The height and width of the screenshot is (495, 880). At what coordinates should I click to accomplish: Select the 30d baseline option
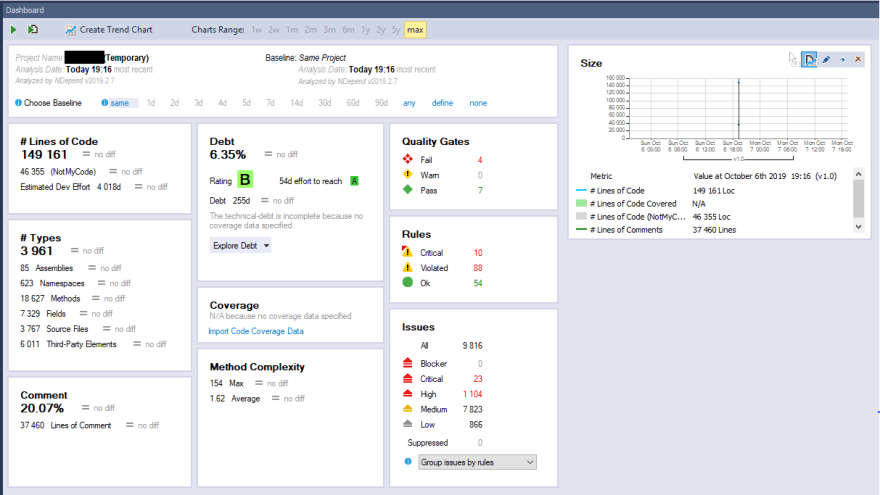(324, 103)
